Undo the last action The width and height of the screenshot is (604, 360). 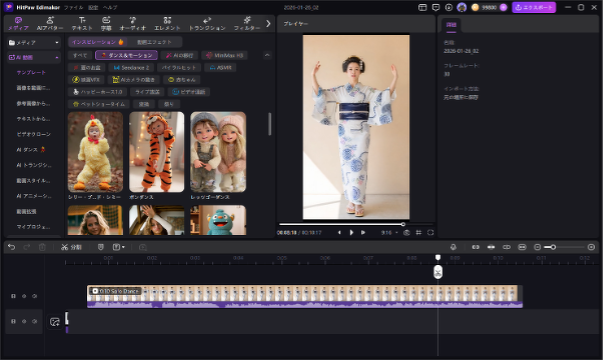click(x=12, y=247)
